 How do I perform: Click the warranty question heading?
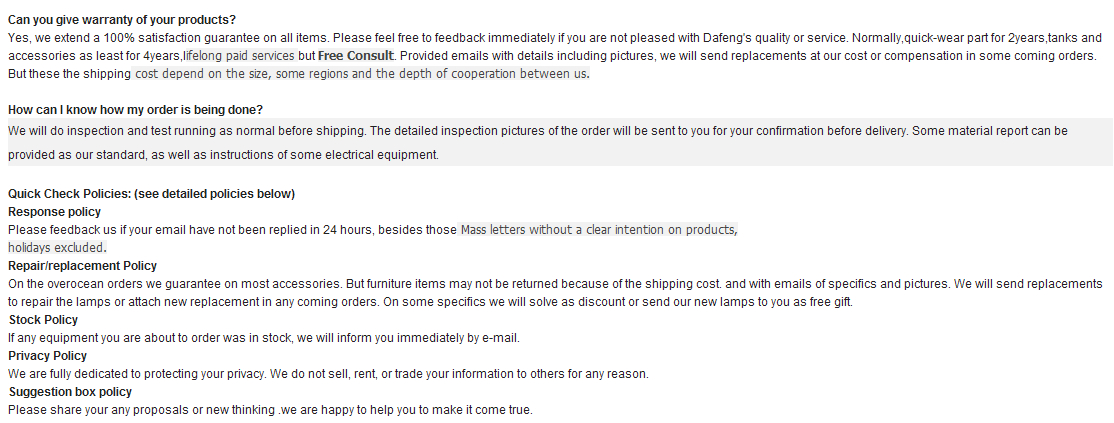click(x=122, y=20)
